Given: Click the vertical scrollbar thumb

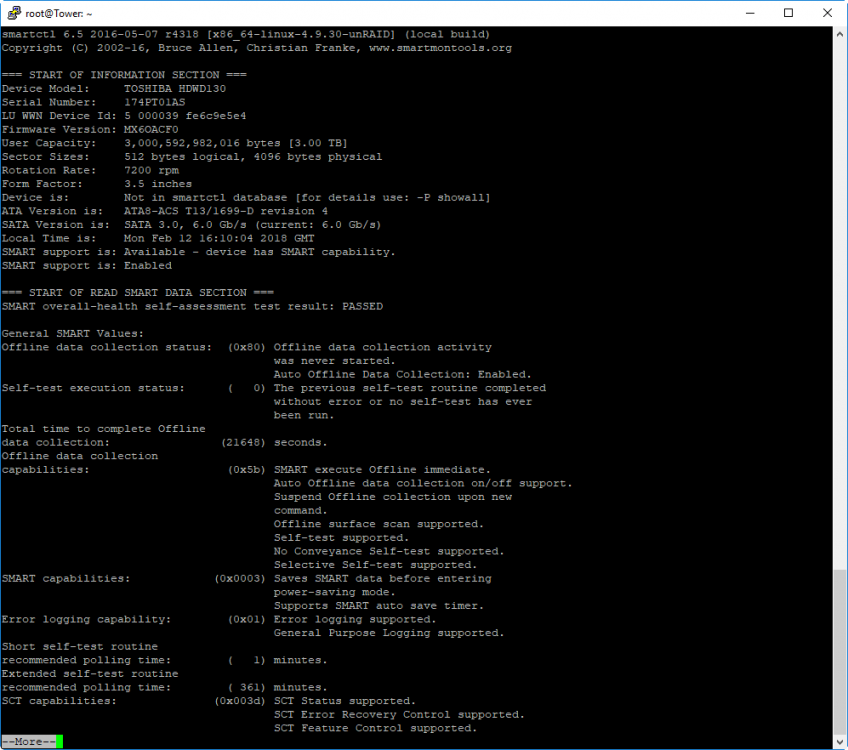Looking at the screenshot, I should pos(839,652).
